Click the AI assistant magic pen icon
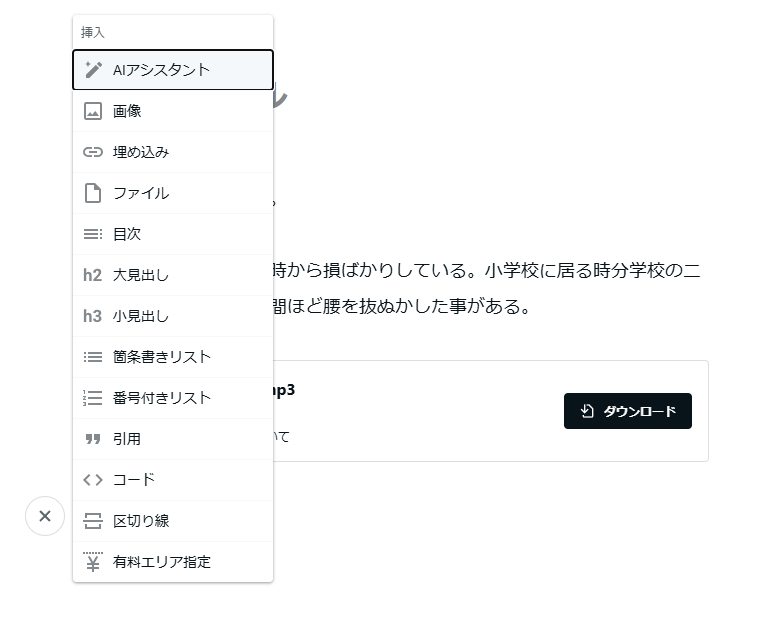 [93, 70]
